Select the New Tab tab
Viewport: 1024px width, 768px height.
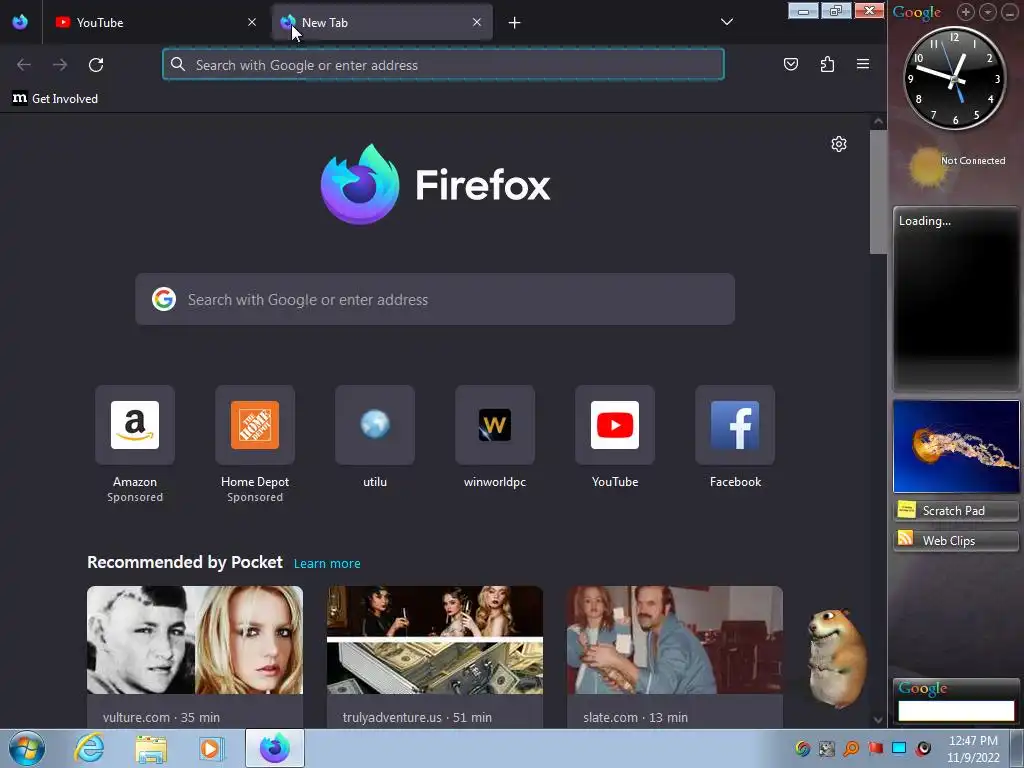tap(382, 22)
